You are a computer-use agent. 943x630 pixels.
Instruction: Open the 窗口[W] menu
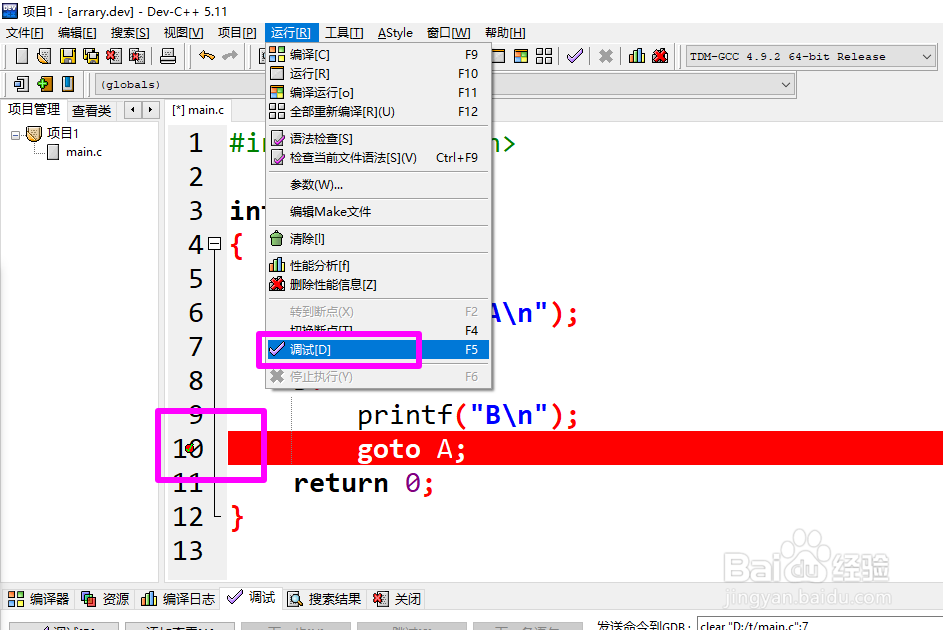coord(449,33)
